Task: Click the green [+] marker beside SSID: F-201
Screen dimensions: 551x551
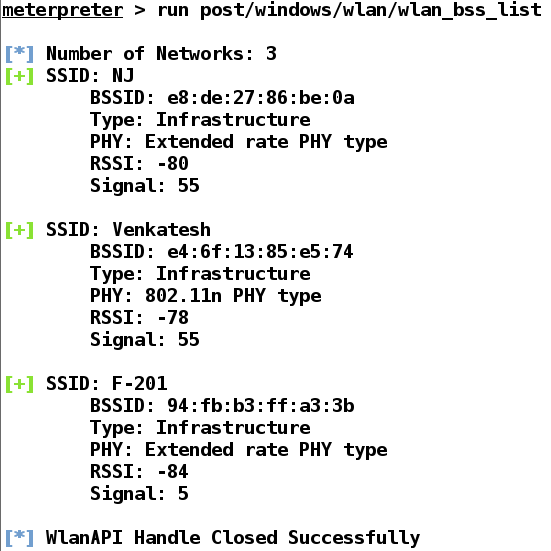Action: click(x=20, y=384)
